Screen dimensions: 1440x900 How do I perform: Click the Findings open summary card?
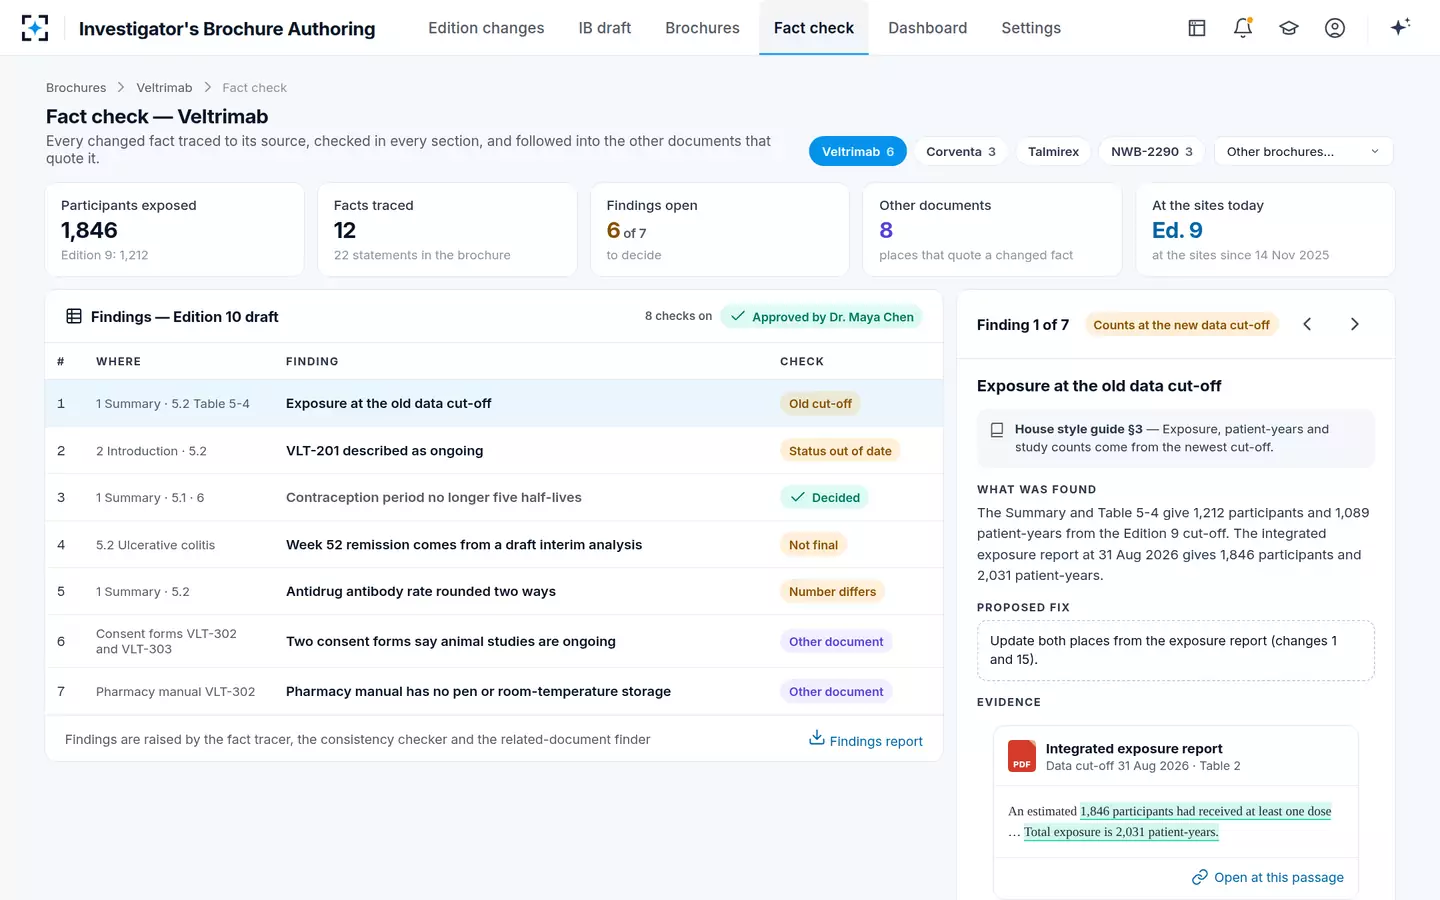pos(720,229)
